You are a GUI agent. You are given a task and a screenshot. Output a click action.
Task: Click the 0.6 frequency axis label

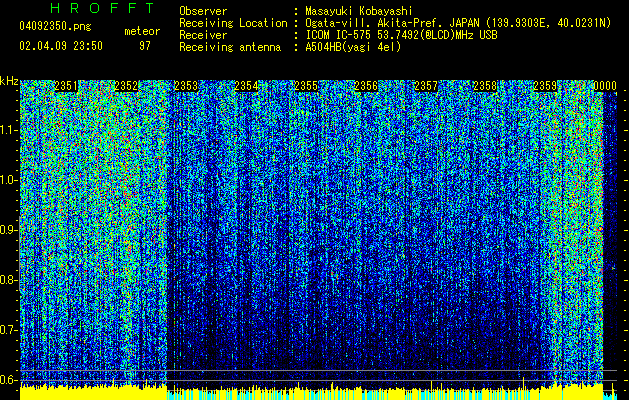[8, 380]
